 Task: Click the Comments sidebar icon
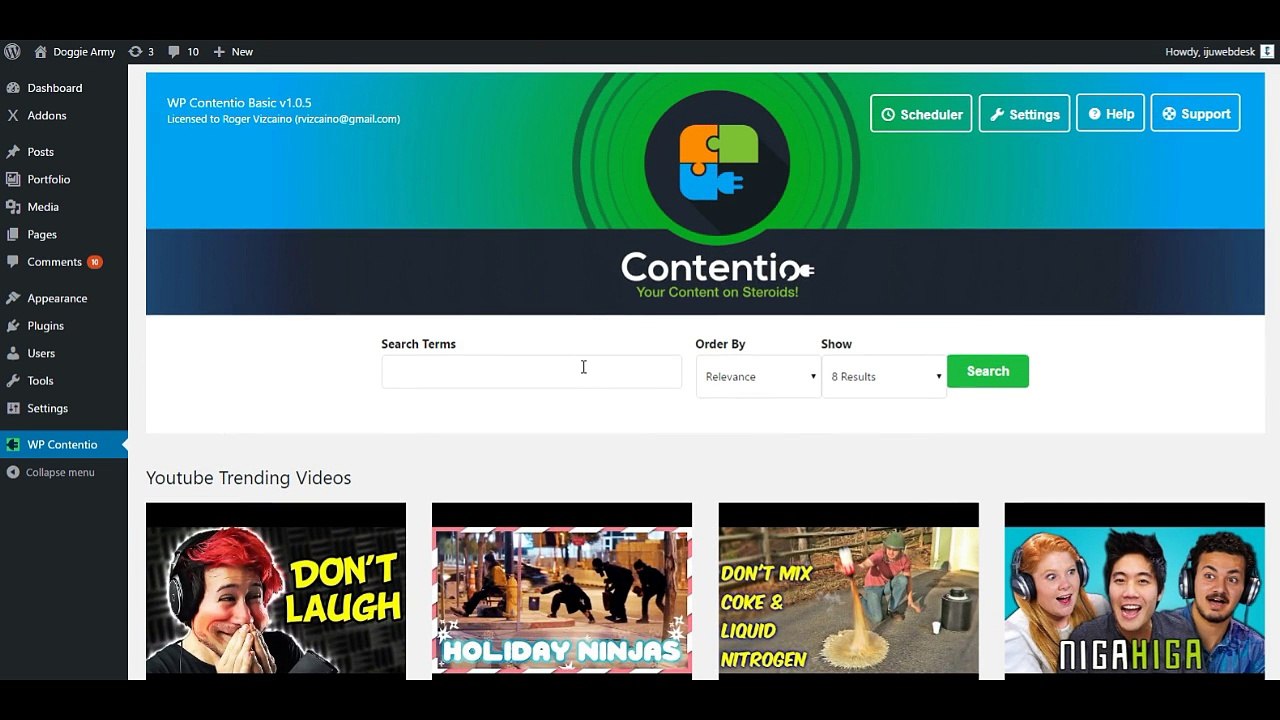point(13,262)
